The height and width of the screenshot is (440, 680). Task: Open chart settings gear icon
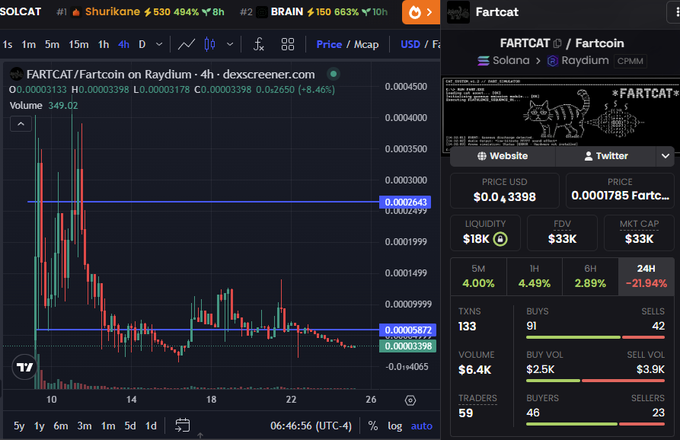point(410,400)
